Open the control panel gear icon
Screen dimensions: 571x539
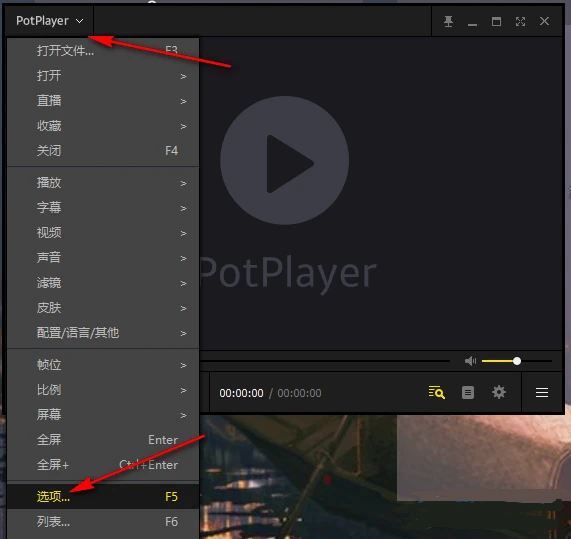tap(499, 392)
